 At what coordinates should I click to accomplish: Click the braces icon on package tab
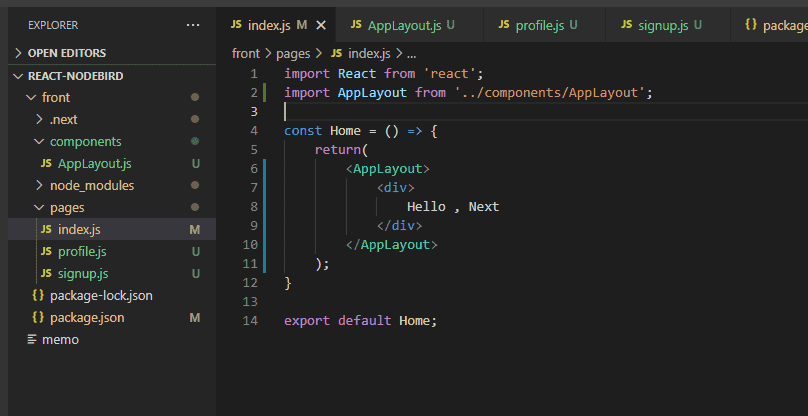point(751,25)
